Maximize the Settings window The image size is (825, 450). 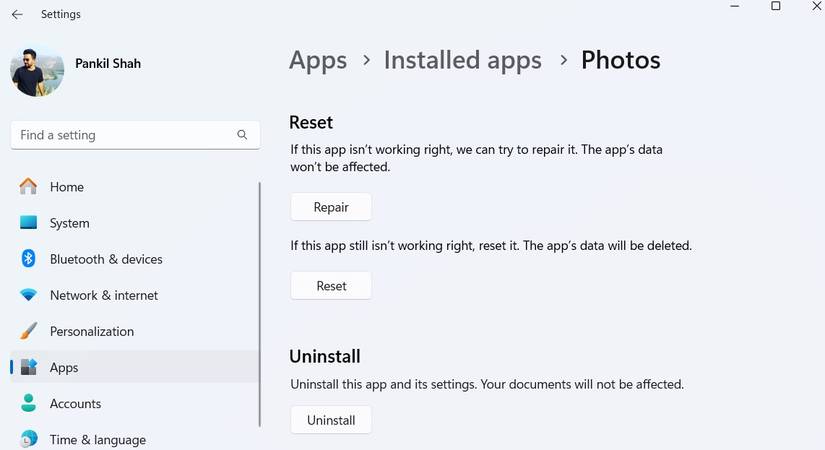click(x=776, y=6)
